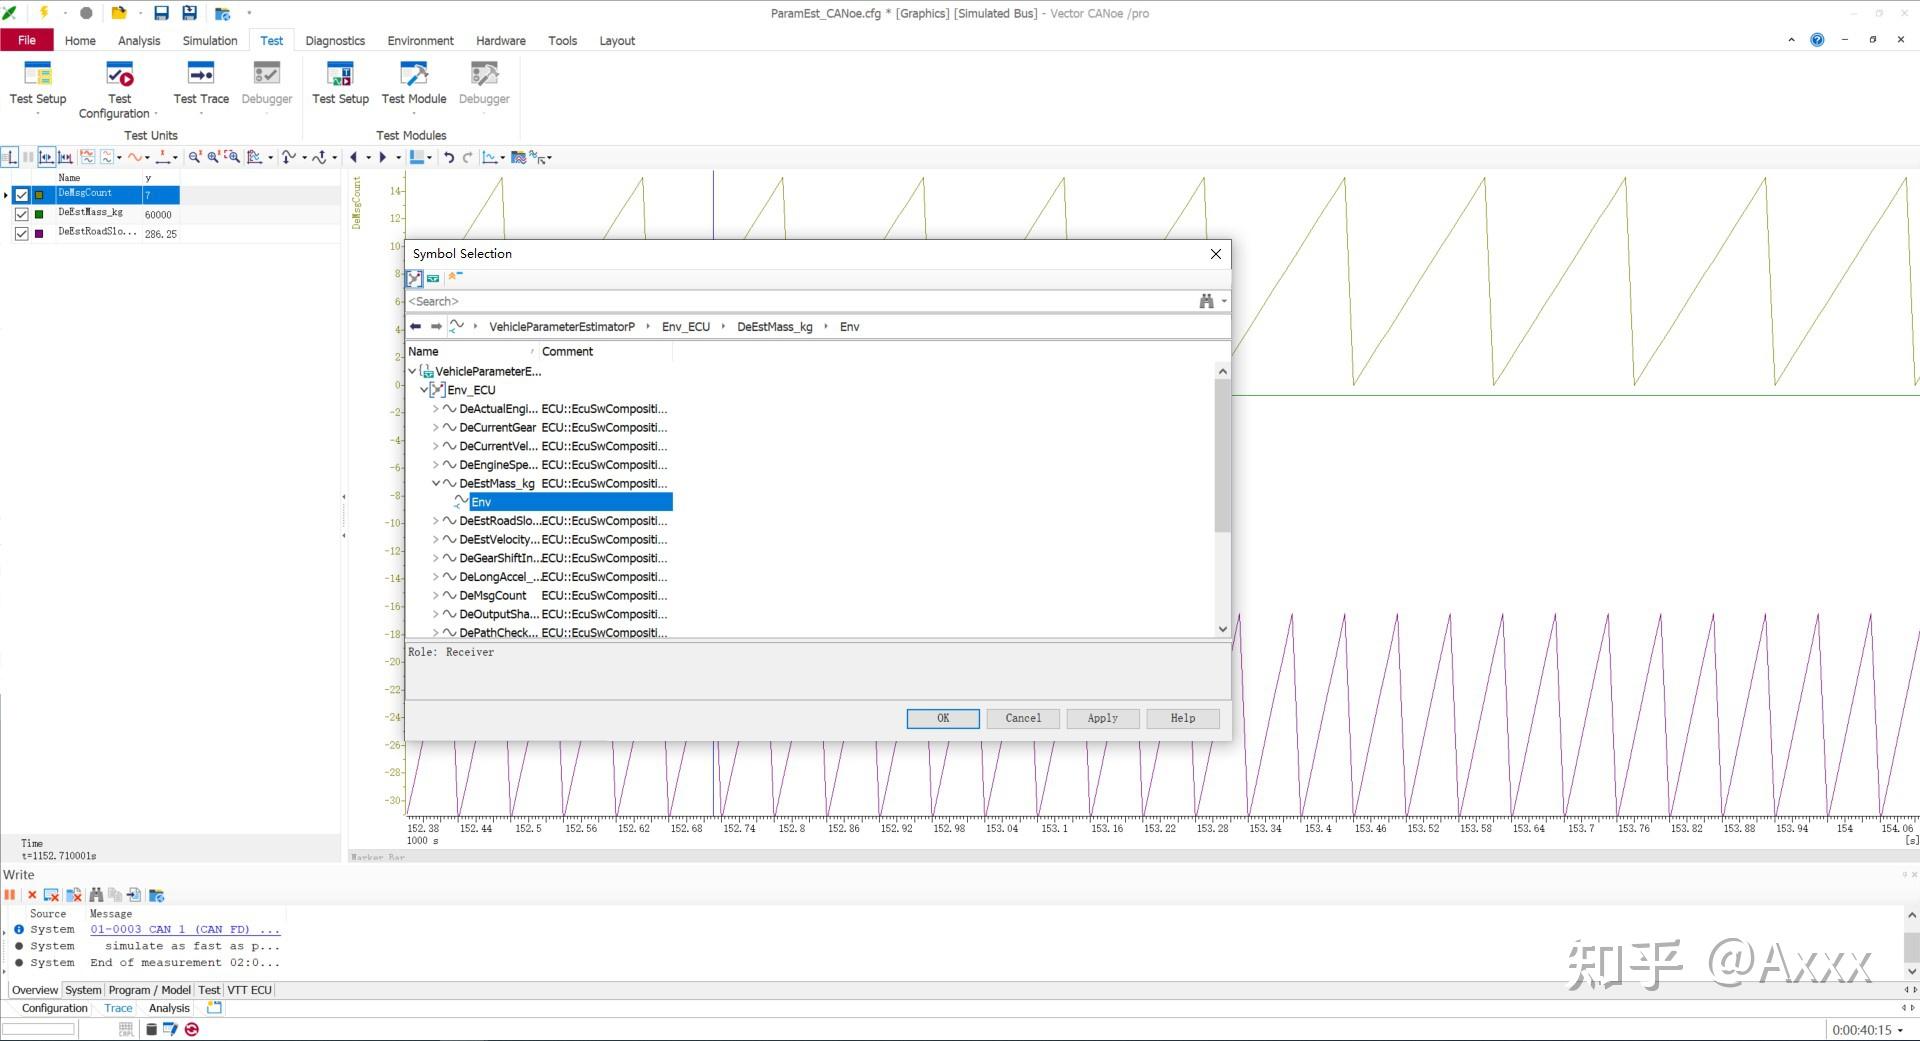Collapse the DeEstMass_kg tree node

(x=435, y=483)
